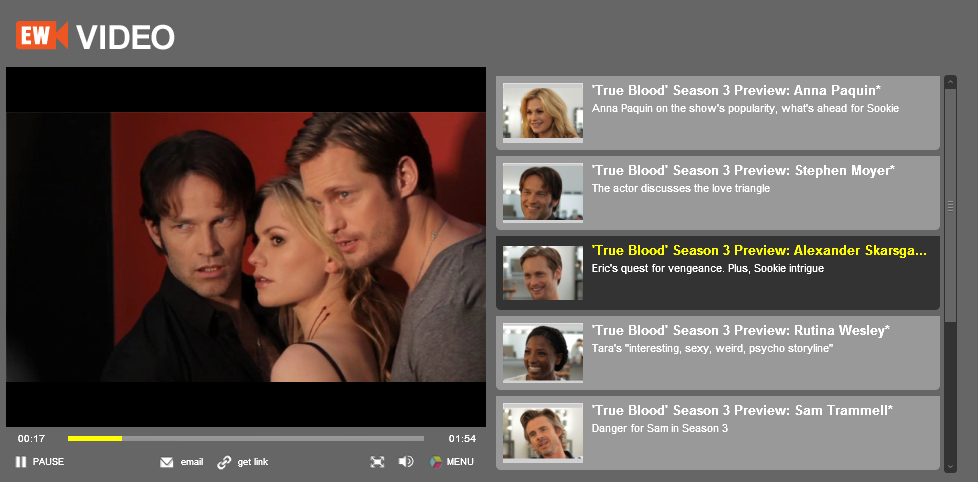Click 'Danger for Sam in Season 3'
The height and width of the screenshot is (482, 978).
pos(659,428)
